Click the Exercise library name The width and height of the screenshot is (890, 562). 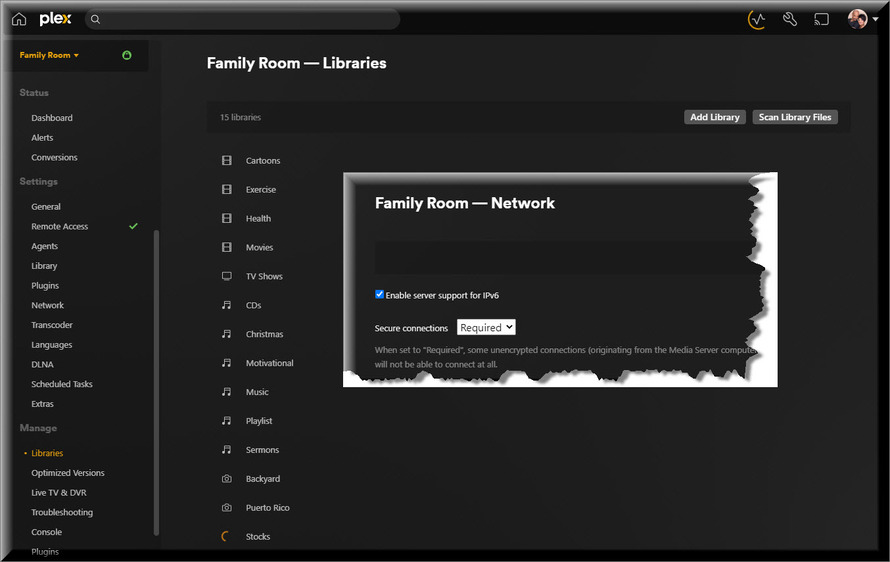coord(261,190)
